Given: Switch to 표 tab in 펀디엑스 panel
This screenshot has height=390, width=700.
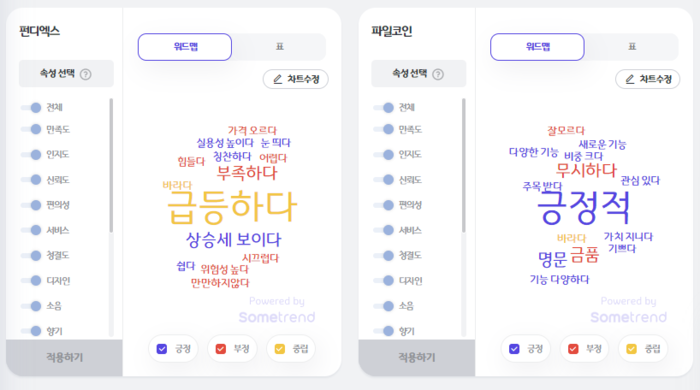Looking at the screenshot, I should 279,47.
